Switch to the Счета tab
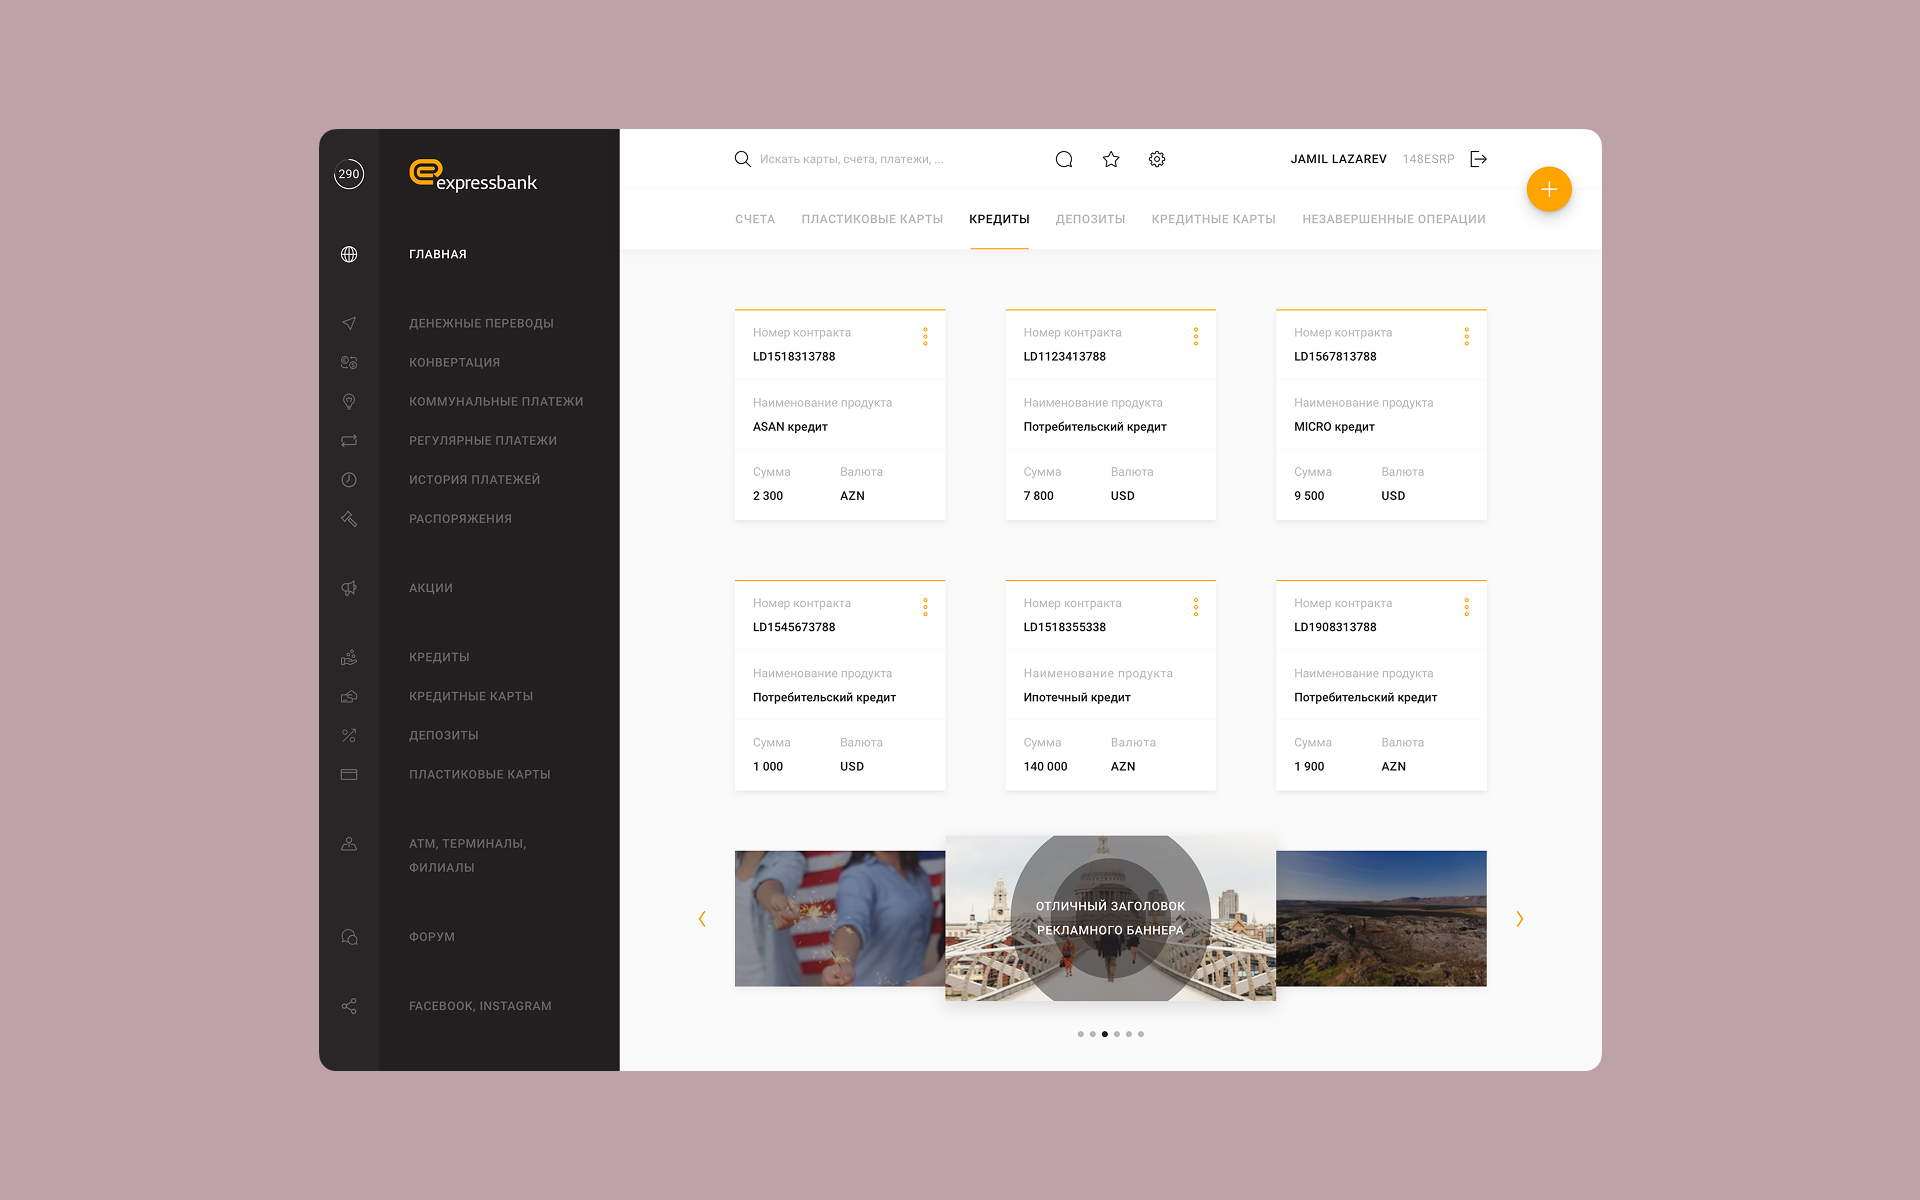This screenshot has width=1920, height=1200. coord(755,219)
